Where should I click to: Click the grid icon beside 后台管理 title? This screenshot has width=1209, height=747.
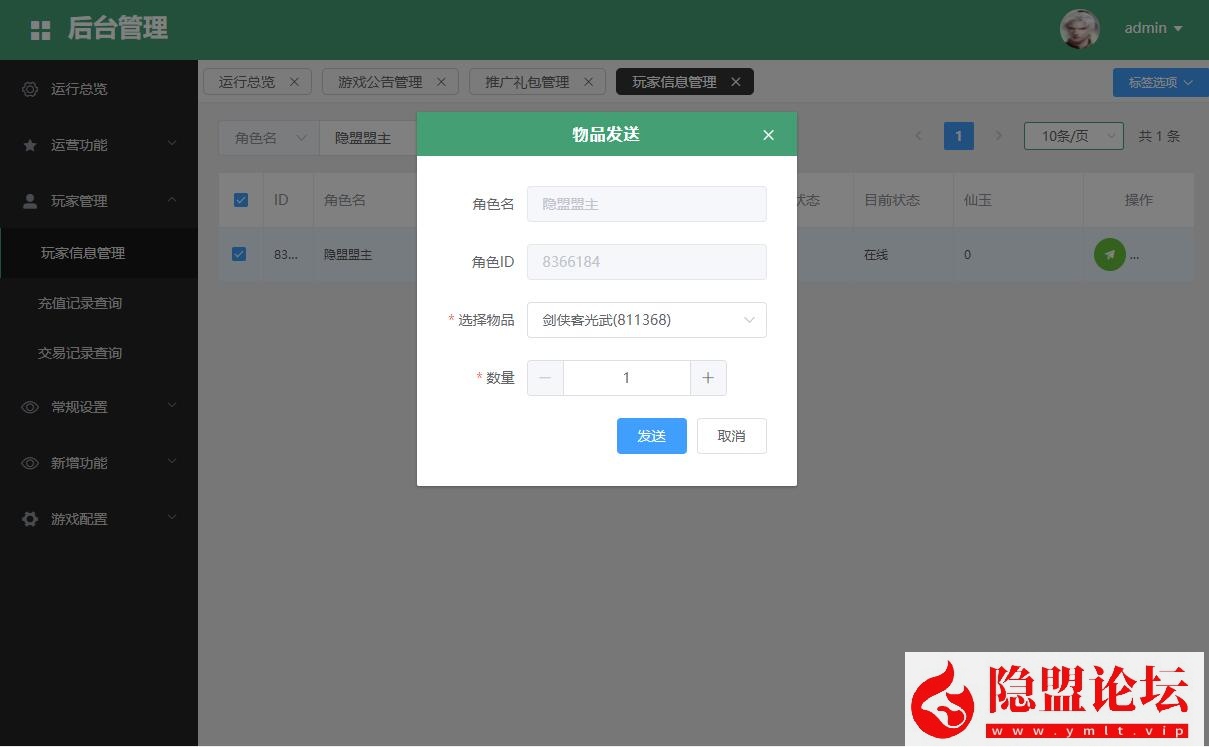click(x=40, y=29)
